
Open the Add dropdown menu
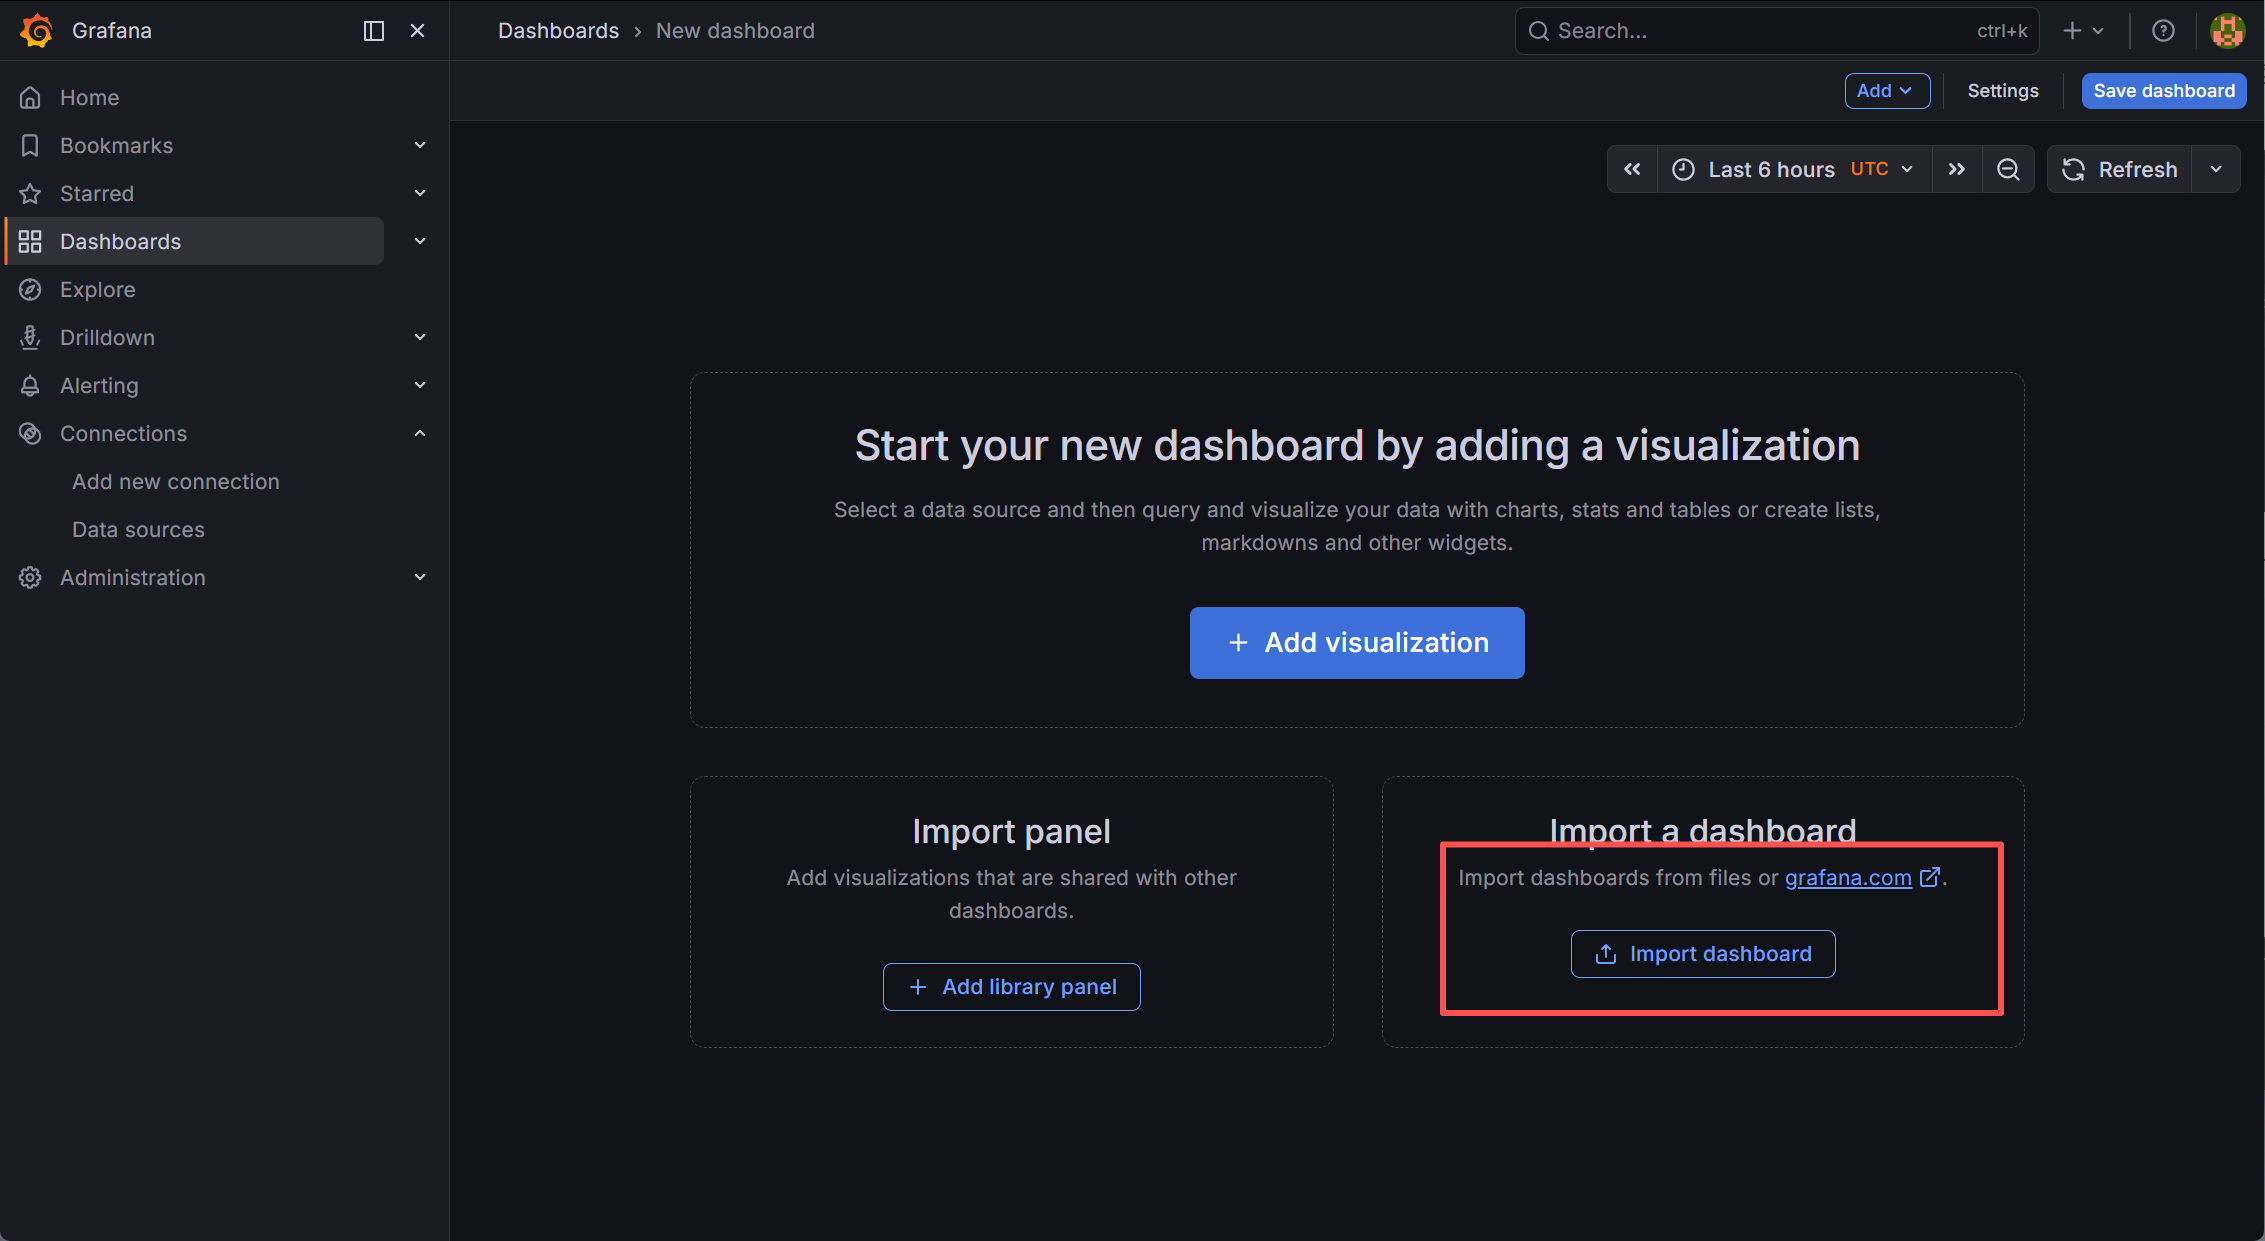click(1887, 91)
